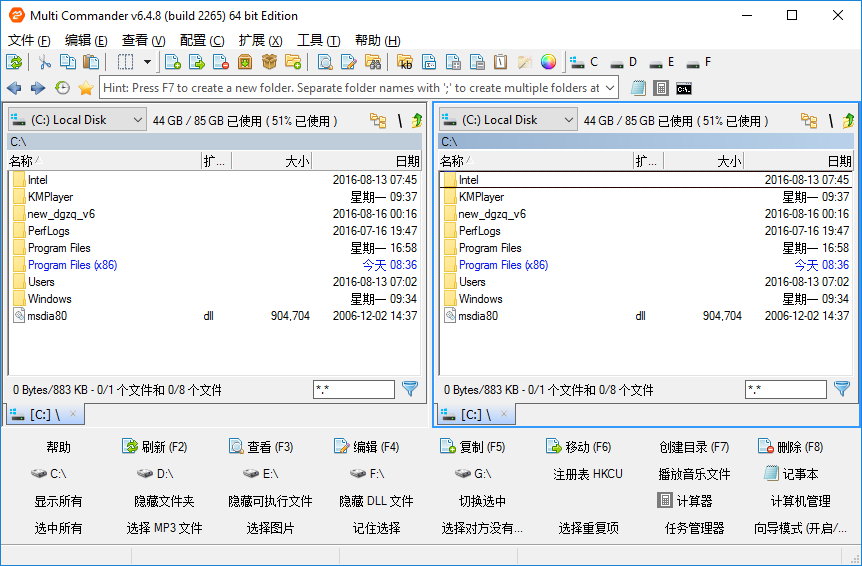This screenshot has width=862, height=566.
Task: Select KMPlayer folder in left panel
Action: tap(214, 197)
